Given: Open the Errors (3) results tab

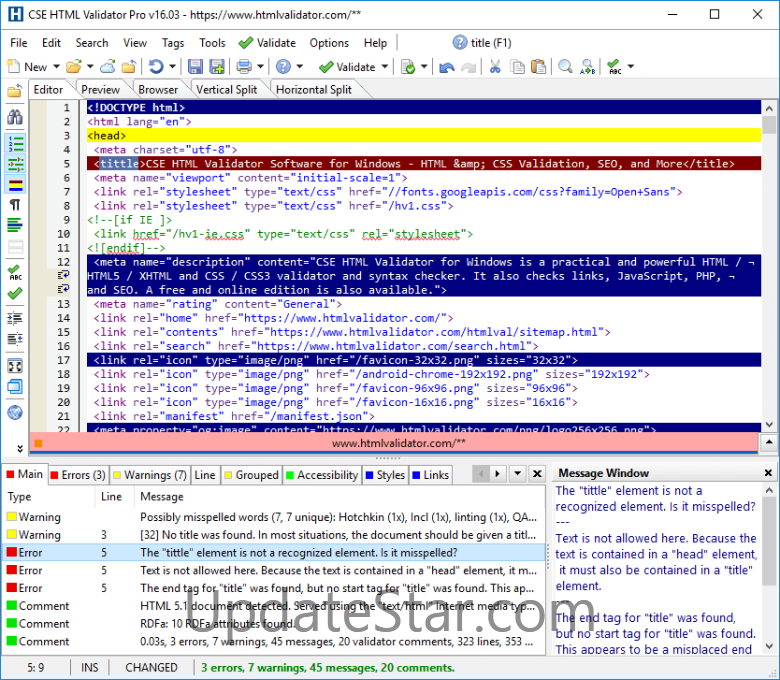Looking at the screenshot, I should click(78, 475).
